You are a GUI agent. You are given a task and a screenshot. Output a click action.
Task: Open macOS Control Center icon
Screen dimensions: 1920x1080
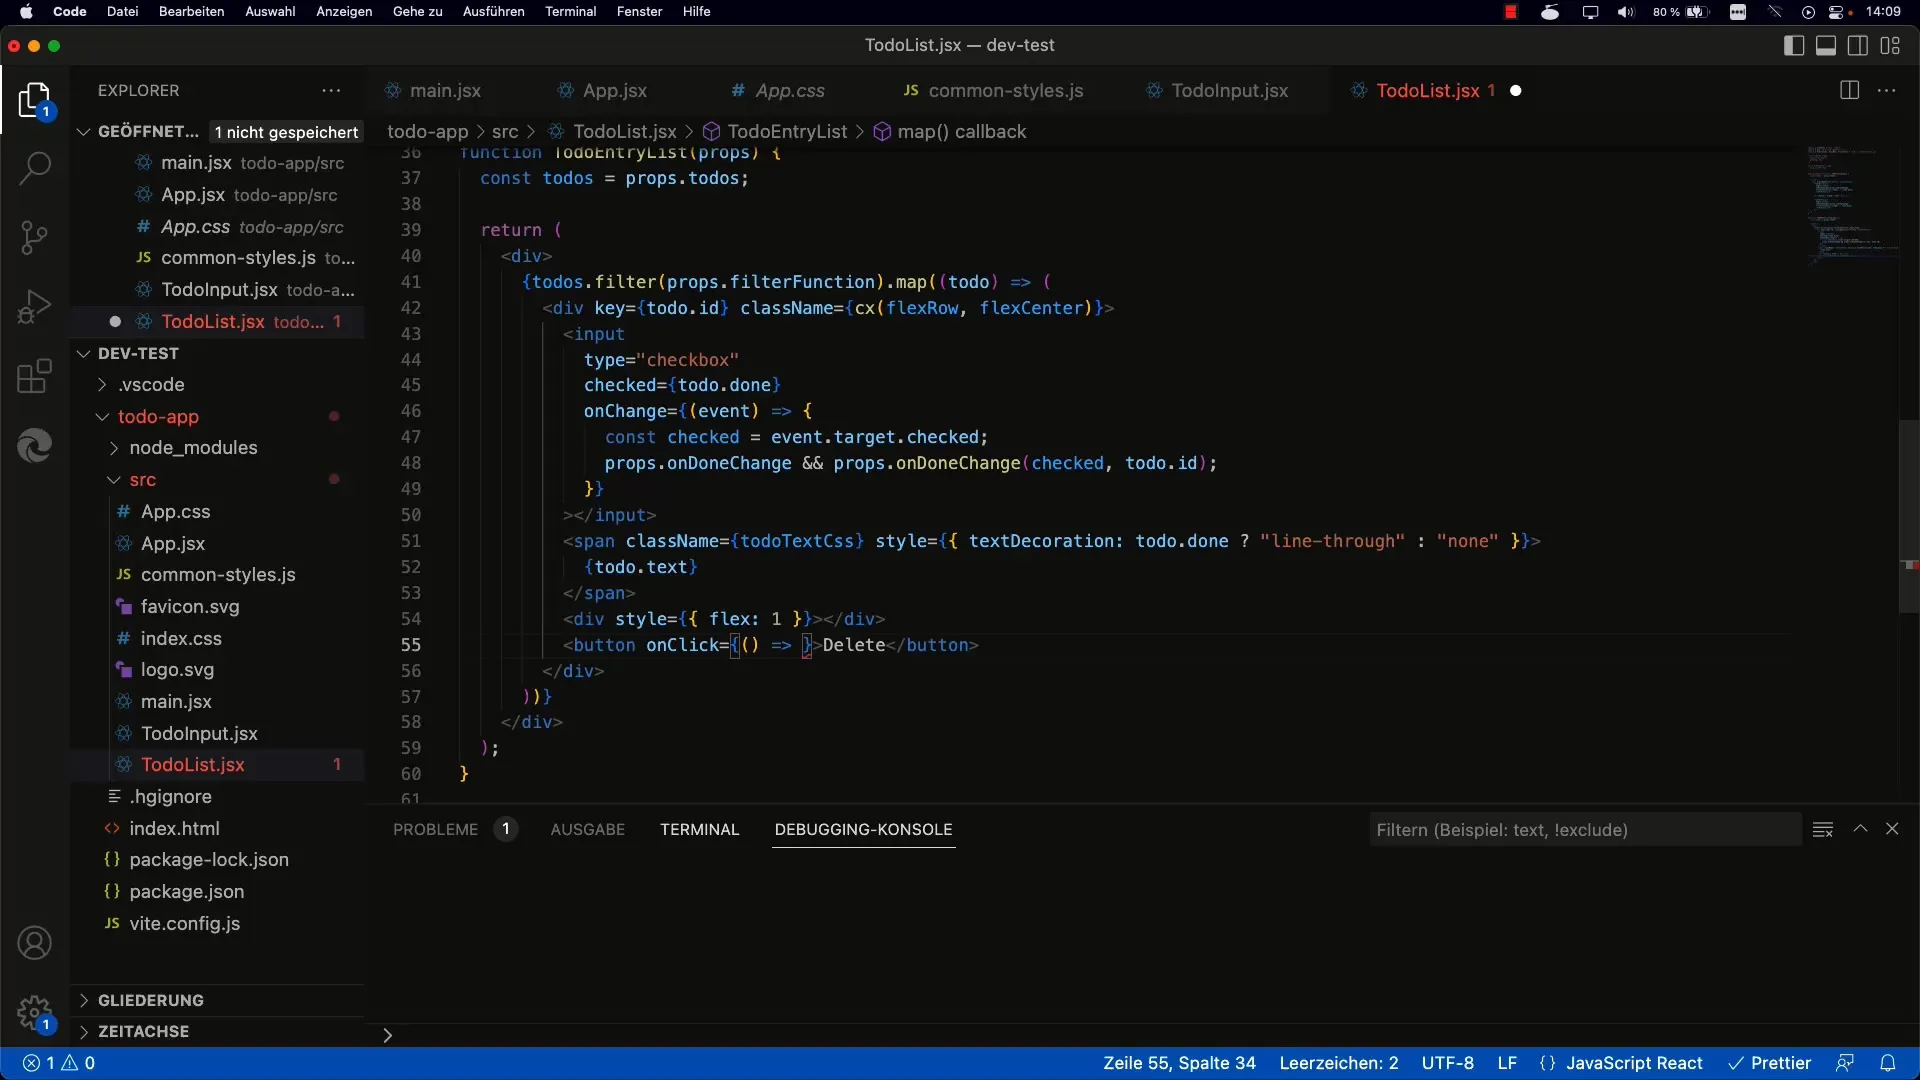click(1837, 12)
